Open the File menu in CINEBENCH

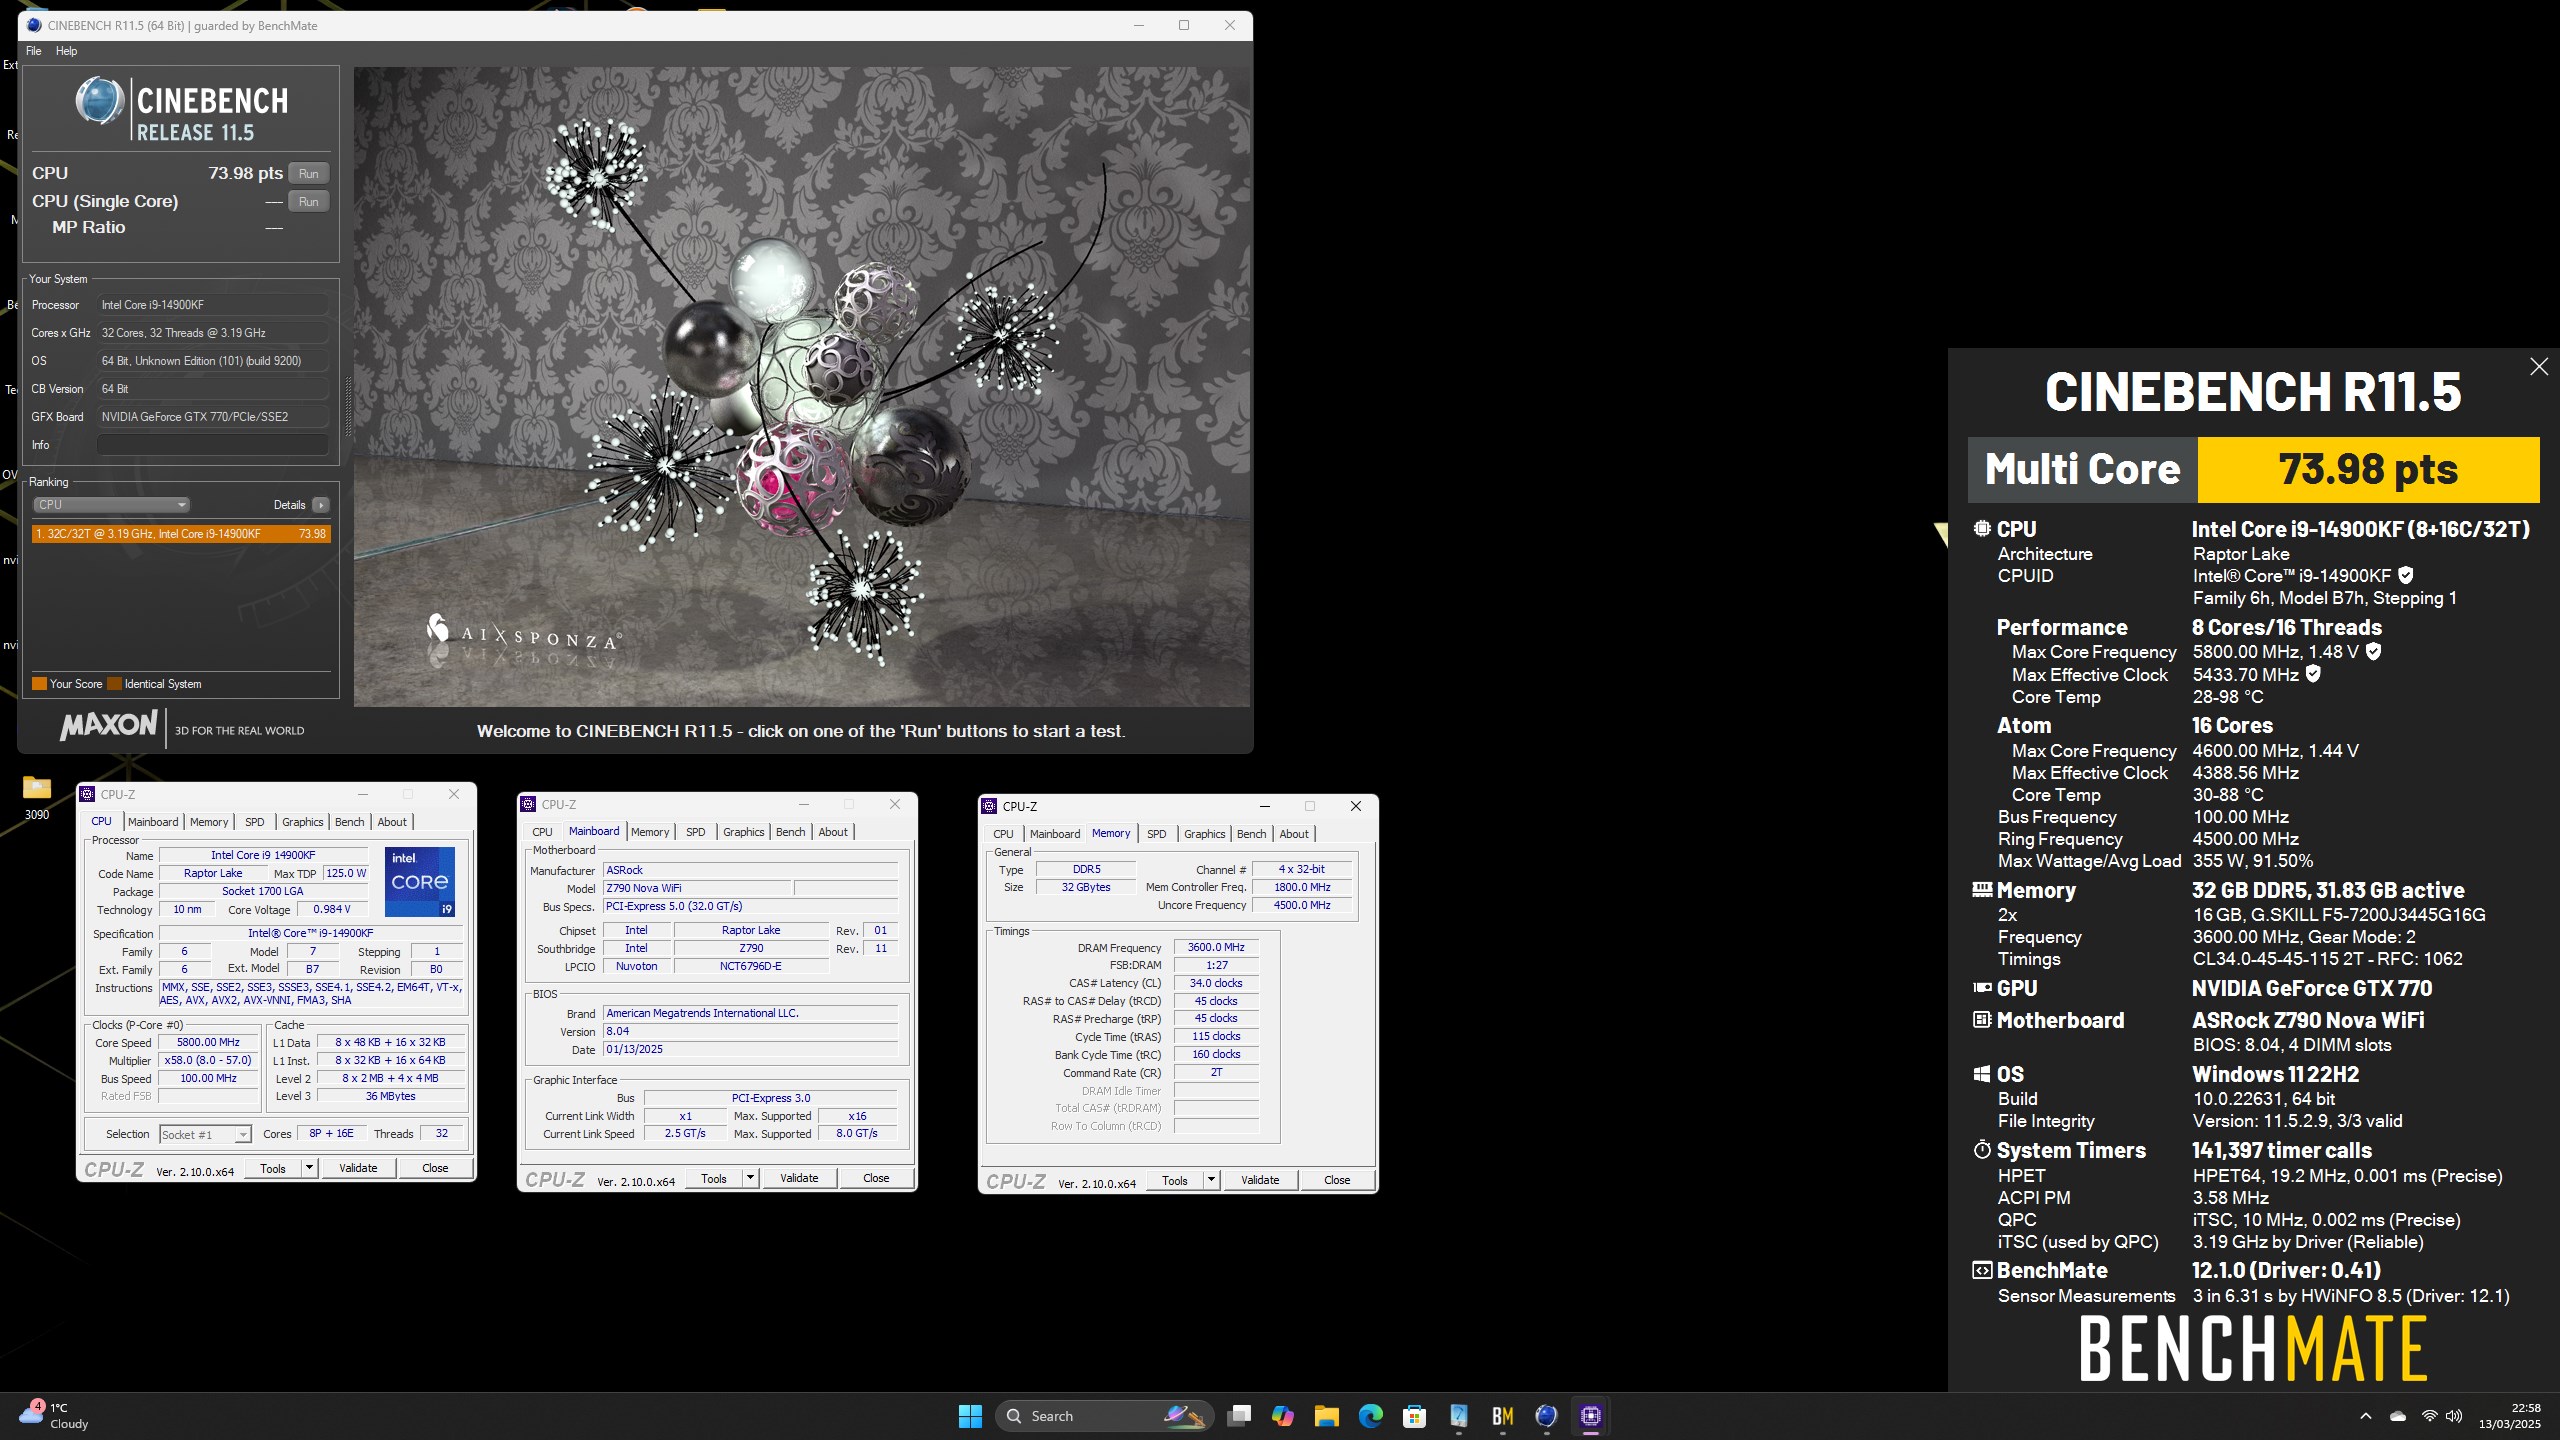pyautogui.click(x=33, y=51)
